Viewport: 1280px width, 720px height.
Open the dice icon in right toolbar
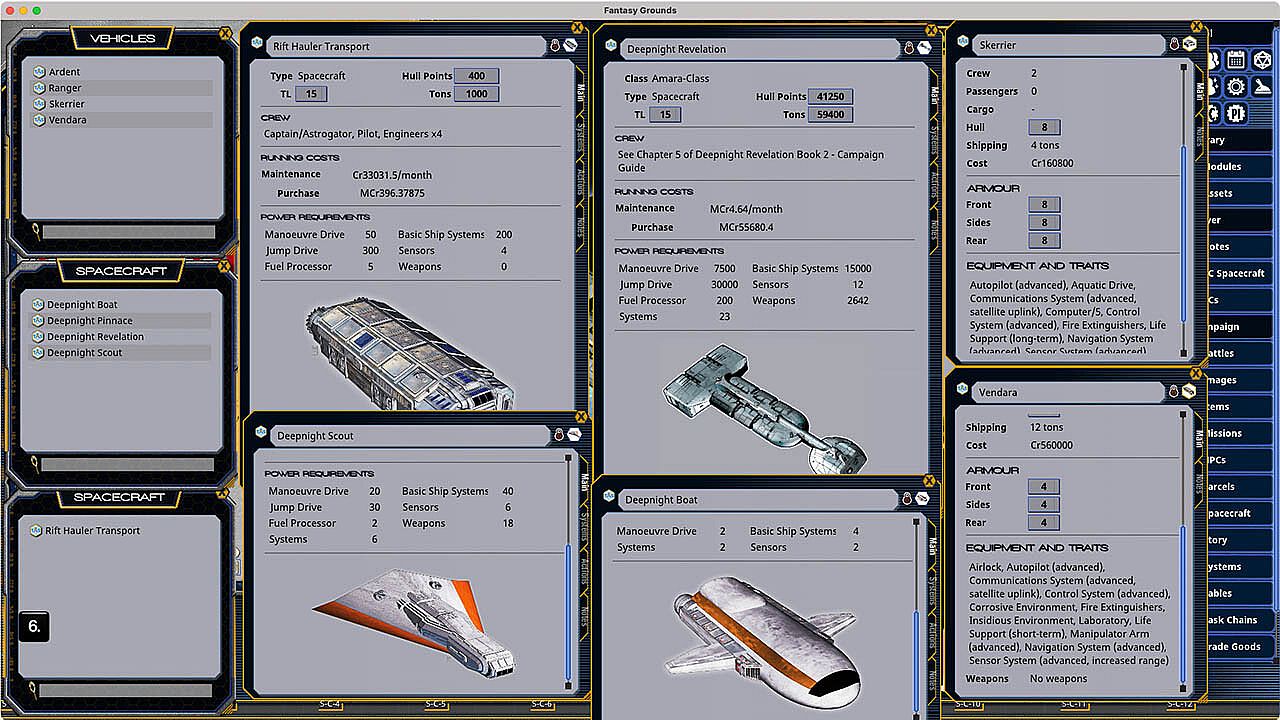click(1261, 59)
